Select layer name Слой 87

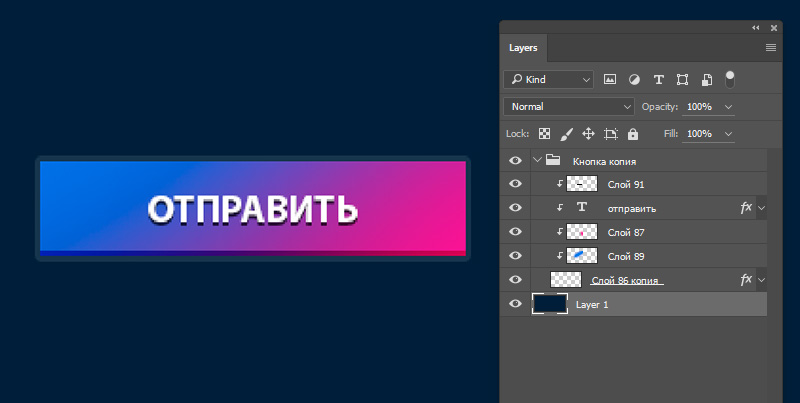pos(626,233)
